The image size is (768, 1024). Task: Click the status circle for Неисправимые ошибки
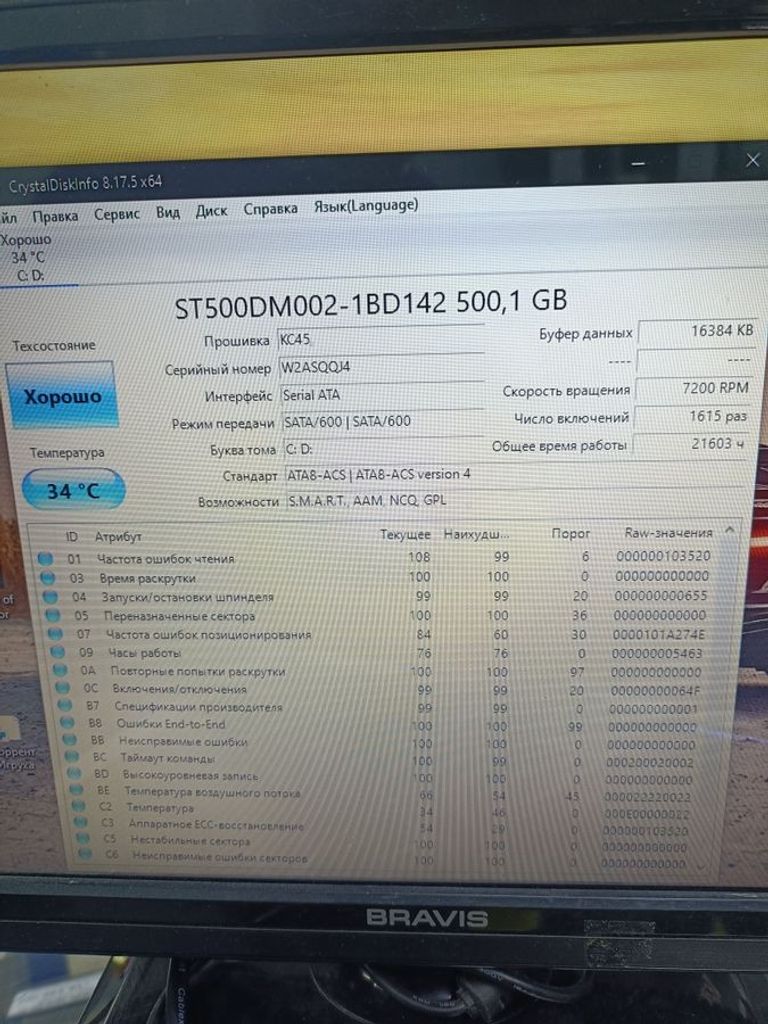(x=71, y=741)
